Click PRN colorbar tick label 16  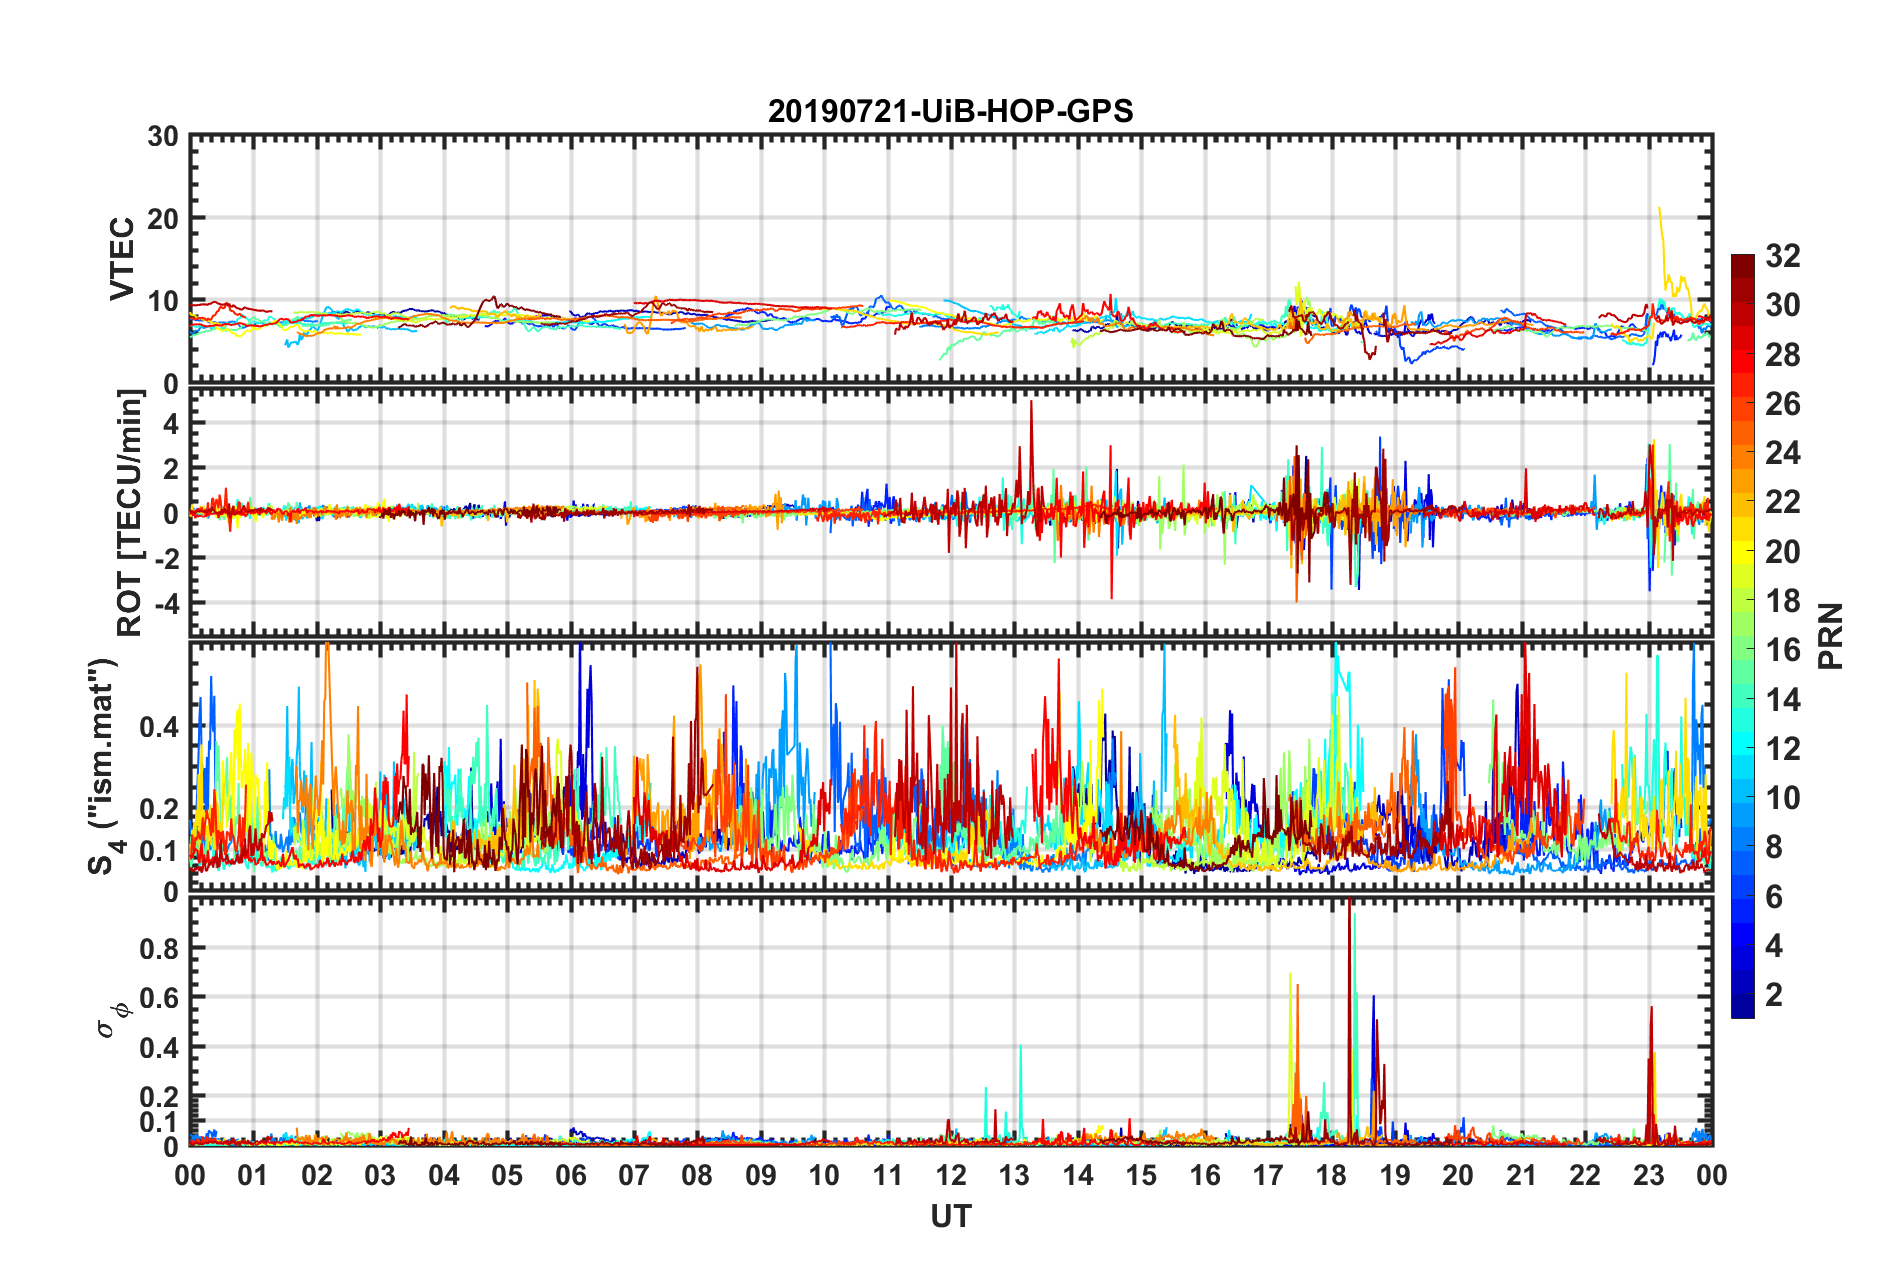pos(1782,650)
